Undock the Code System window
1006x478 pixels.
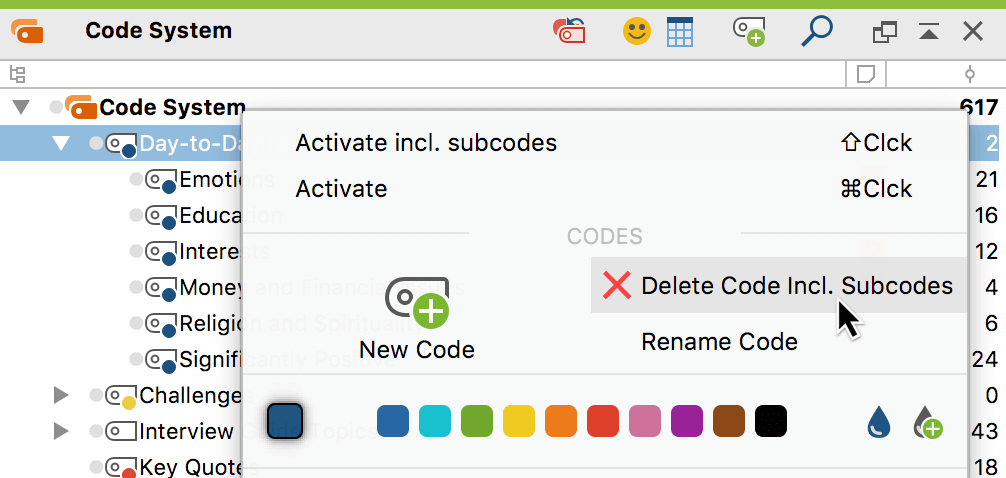(885, 31)
